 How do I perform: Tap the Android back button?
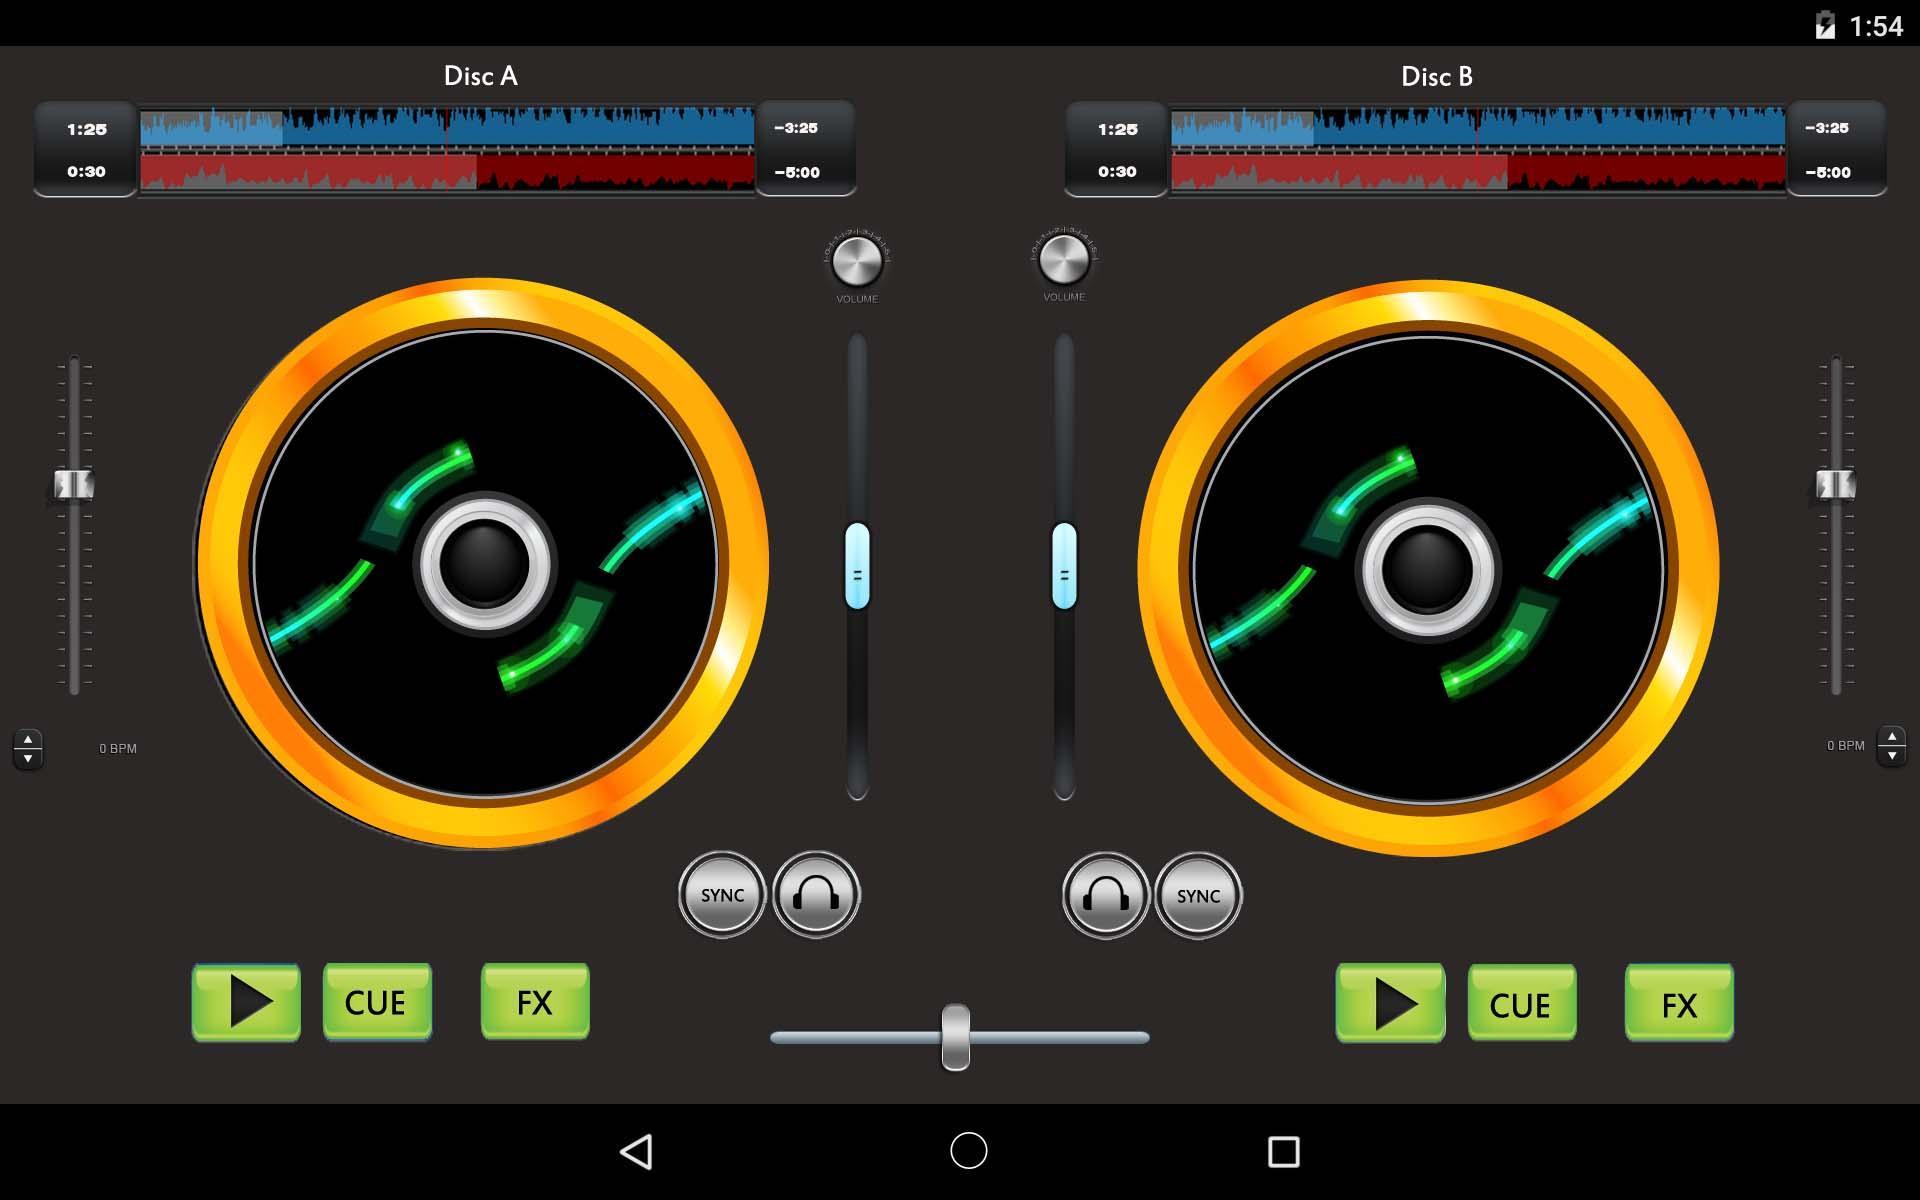(637, 1151)
